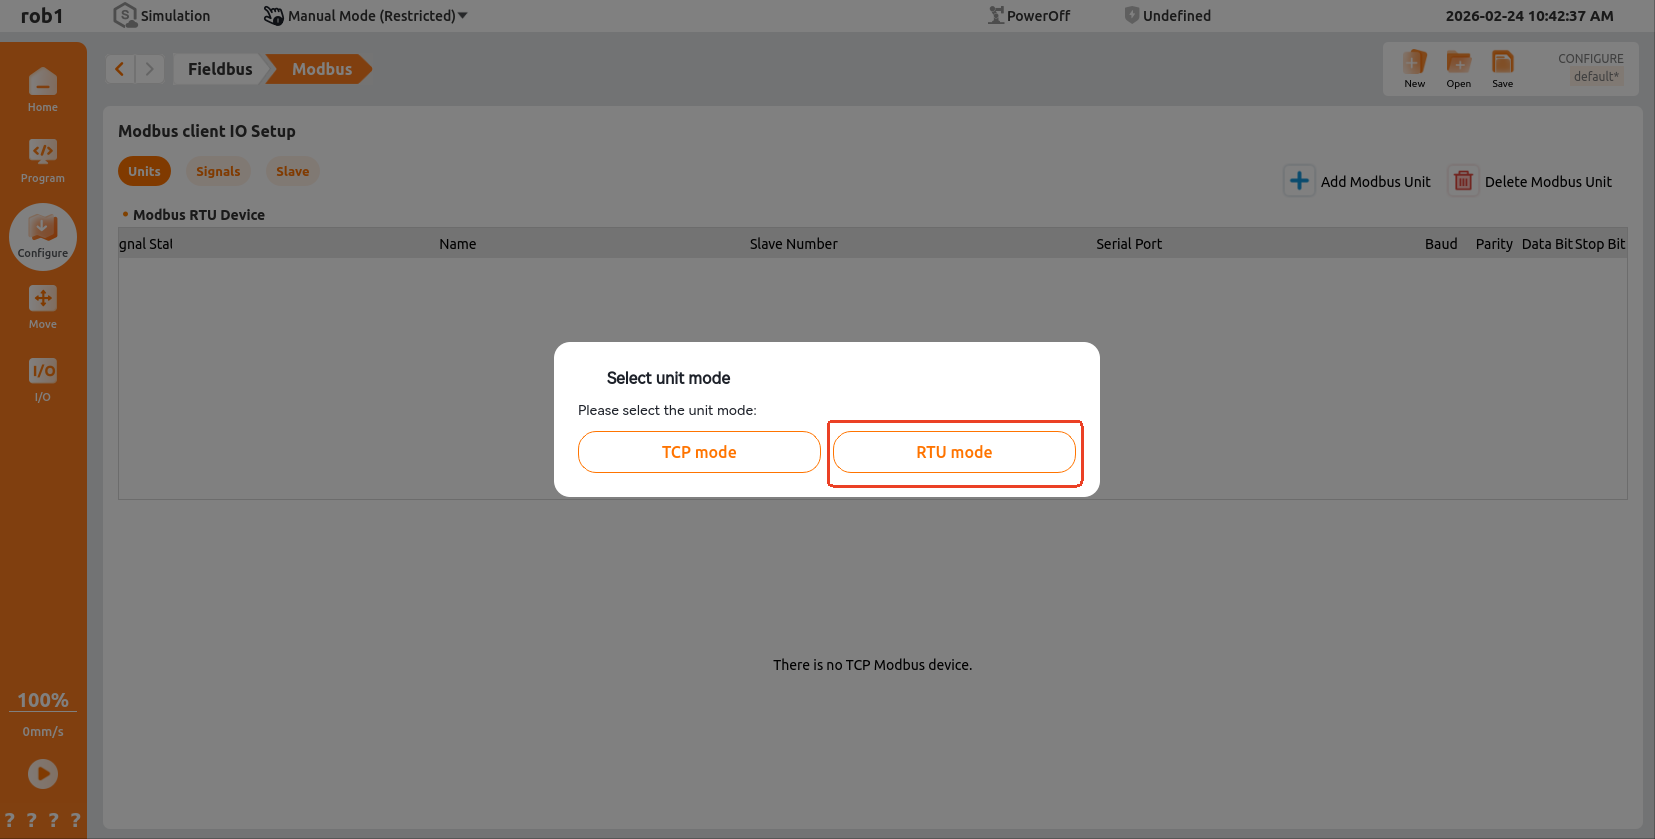Click the New configuration icon
Screen dimensions: 1655x839
pyautogui.click(x=1414, y=68)
